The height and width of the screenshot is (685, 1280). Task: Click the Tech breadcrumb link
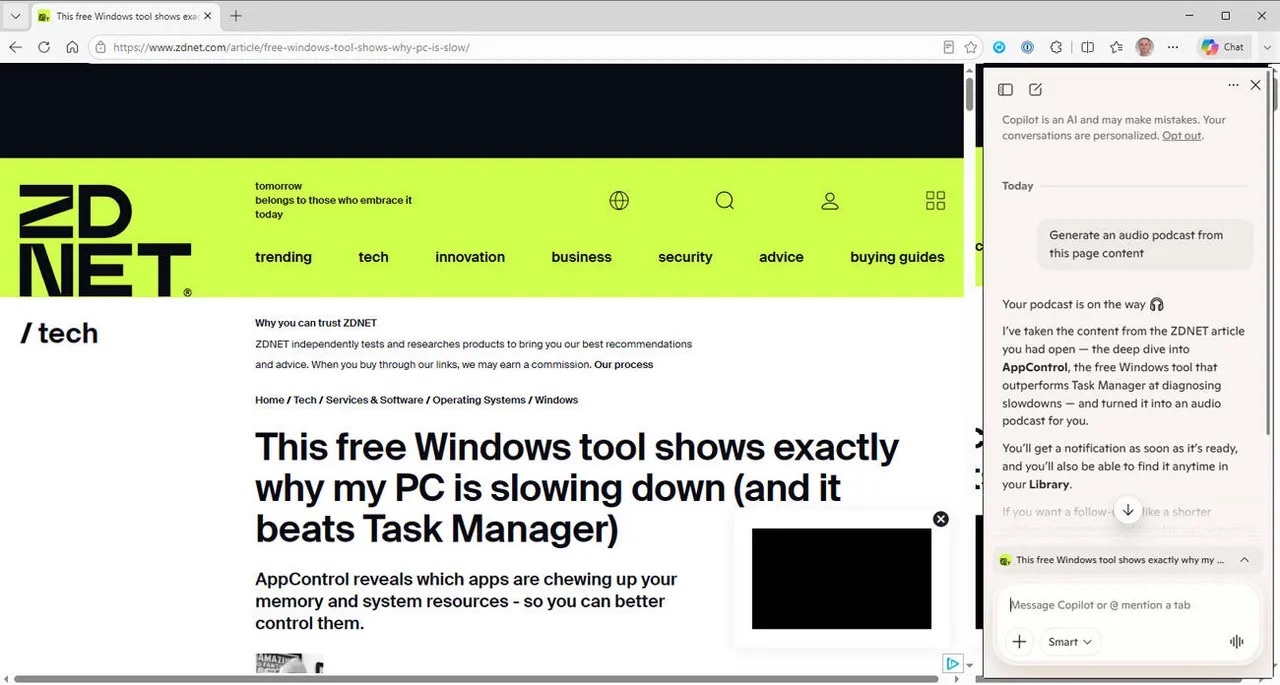coord(305,400)
